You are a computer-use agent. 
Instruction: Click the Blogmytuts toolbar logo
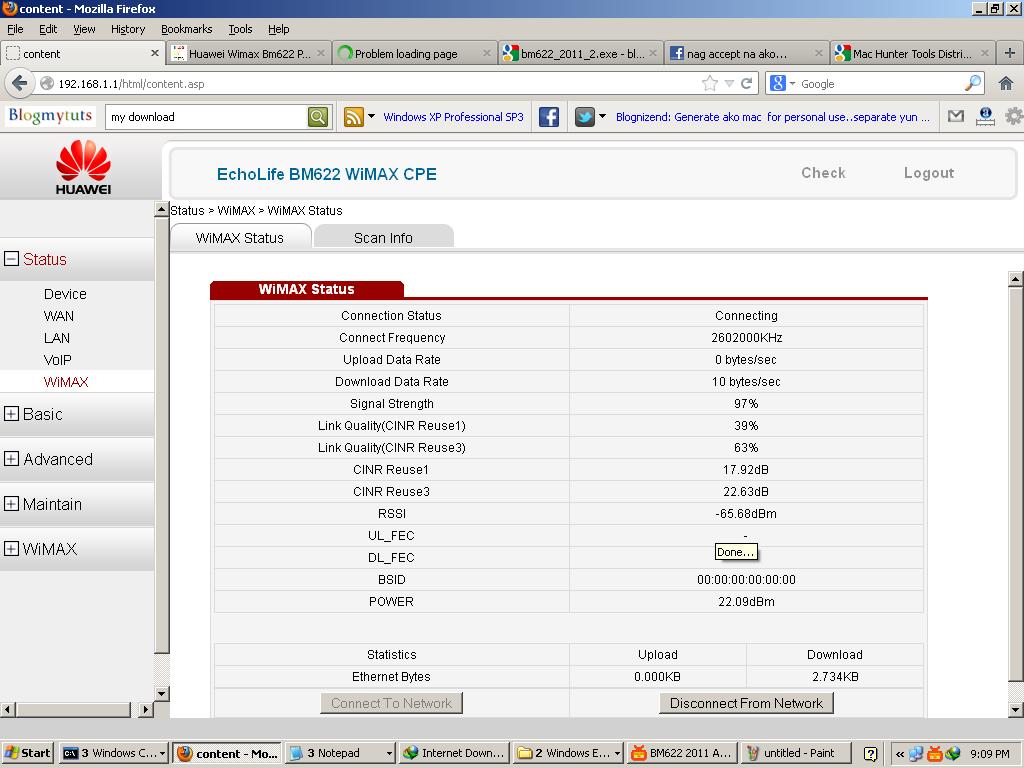click(x=50, y=116)
